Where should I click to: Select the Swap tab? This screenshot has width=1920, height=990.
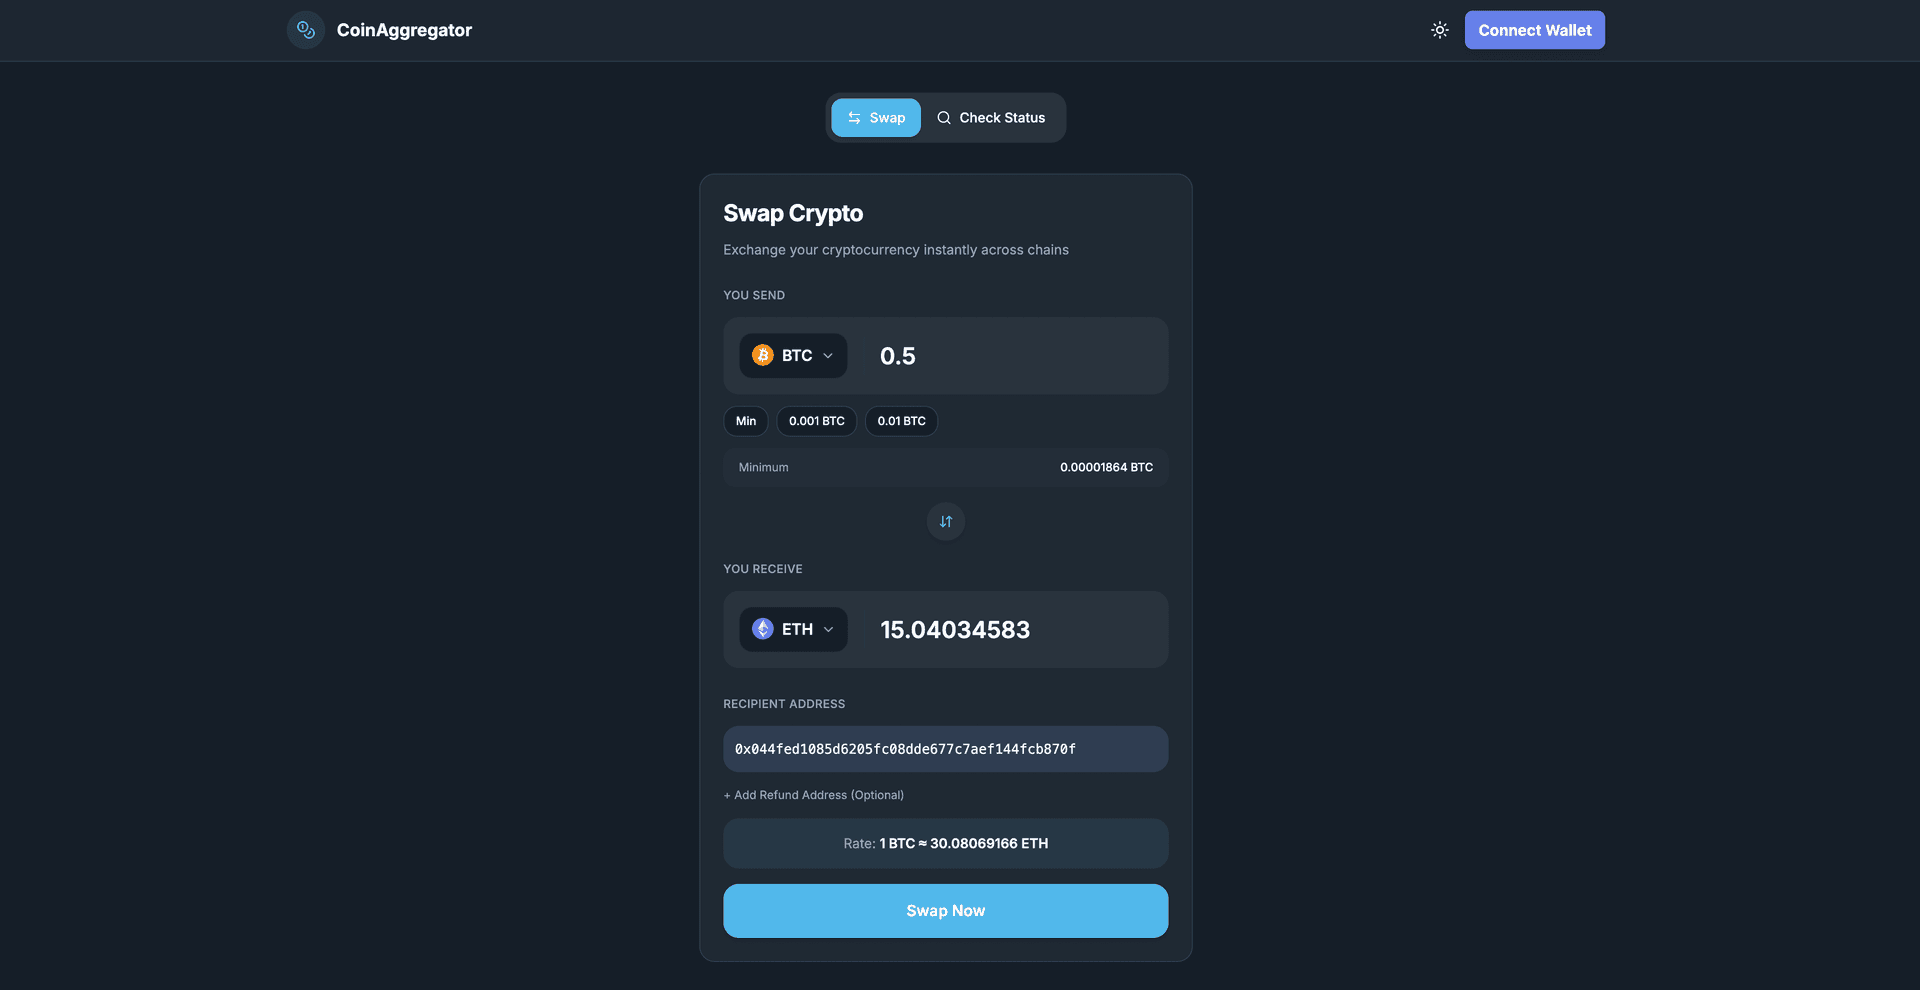[x=876, y=118]
